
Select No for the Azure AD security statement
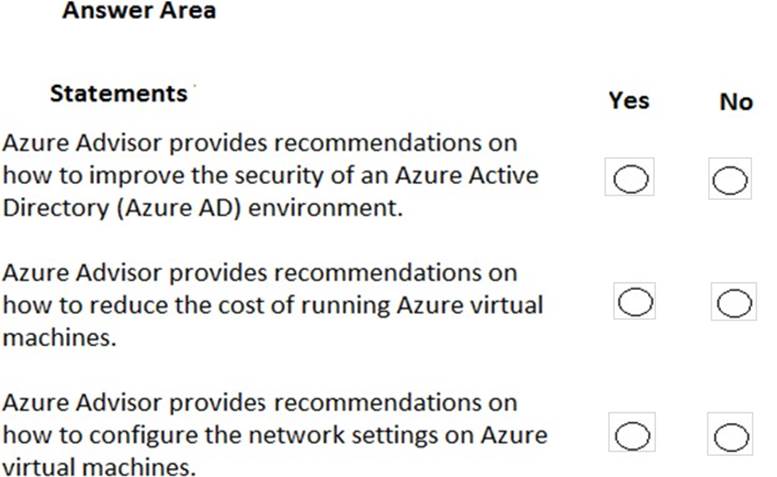tap(730, 180)
